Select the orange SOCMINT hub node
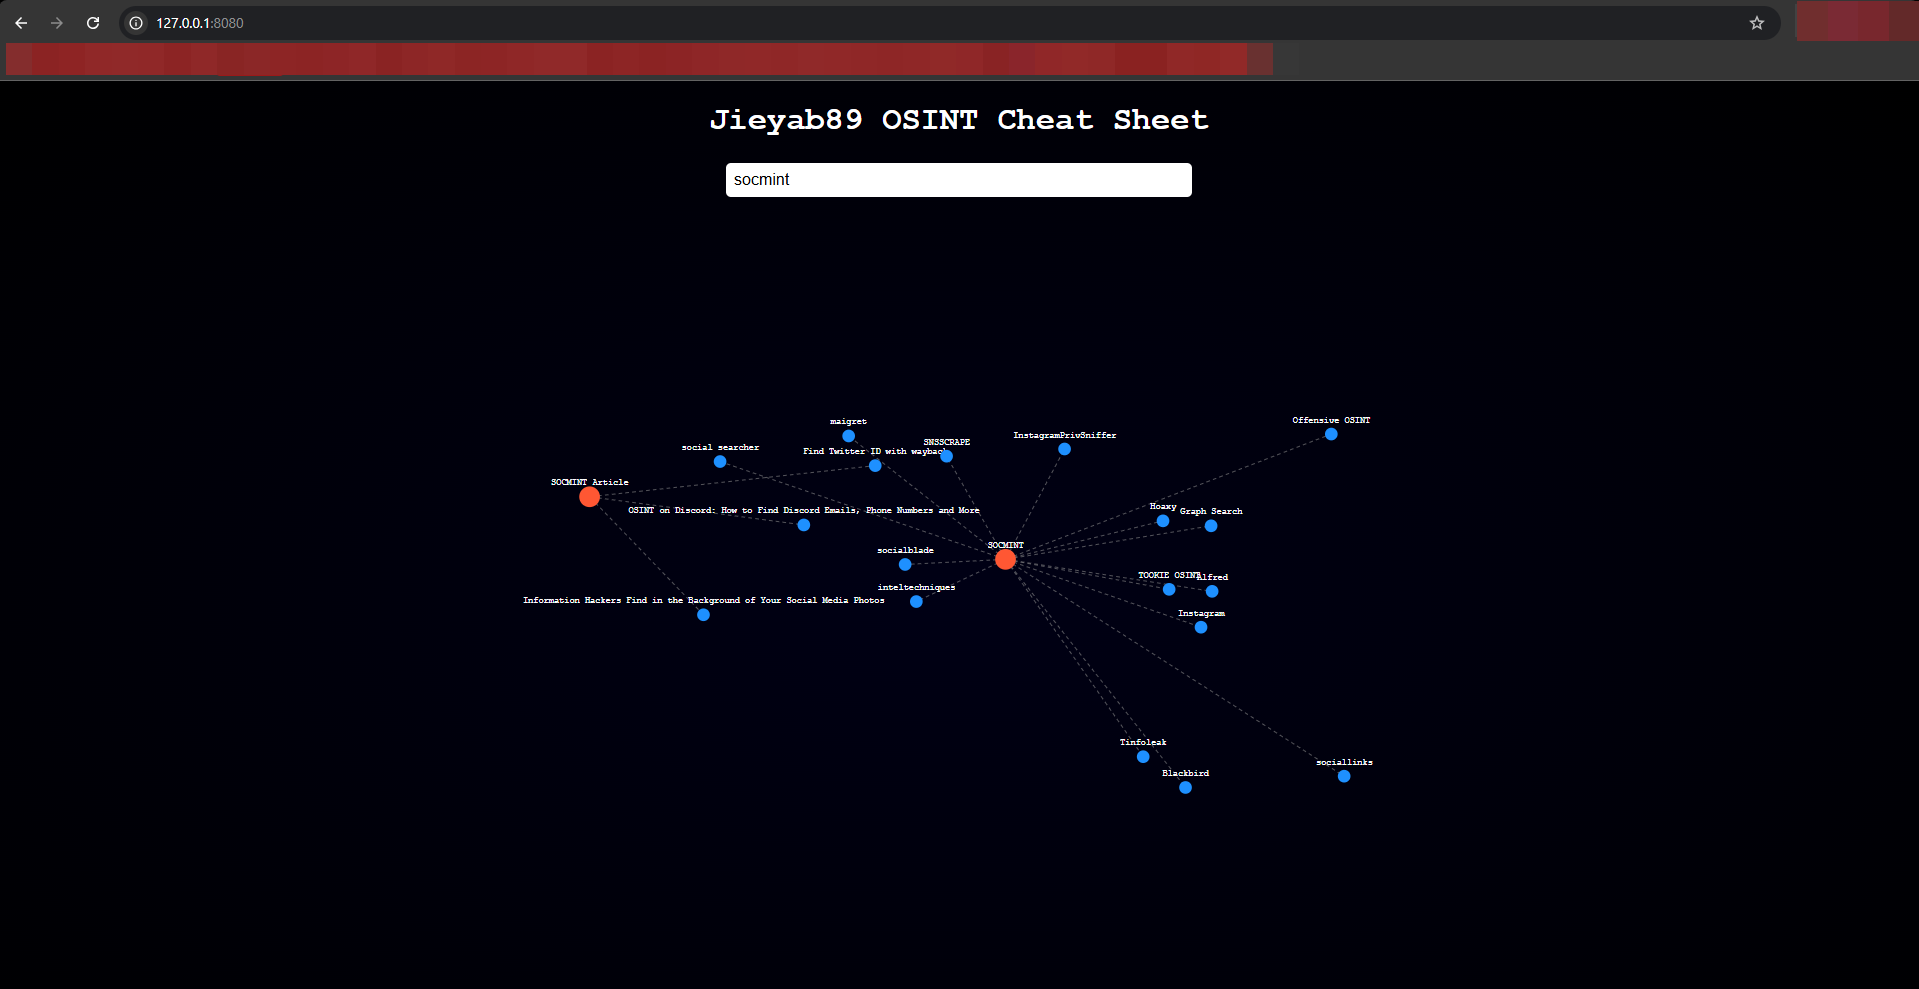 [1005, 560]
